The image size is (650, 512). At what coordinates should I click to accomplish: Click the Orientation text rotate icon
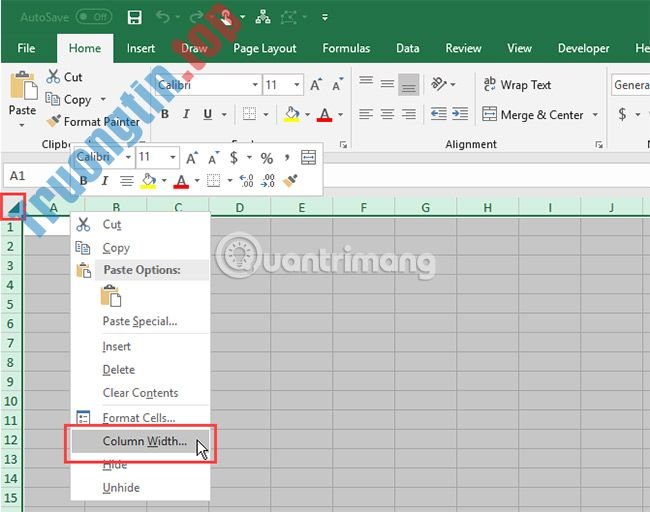tap(439, 84)
